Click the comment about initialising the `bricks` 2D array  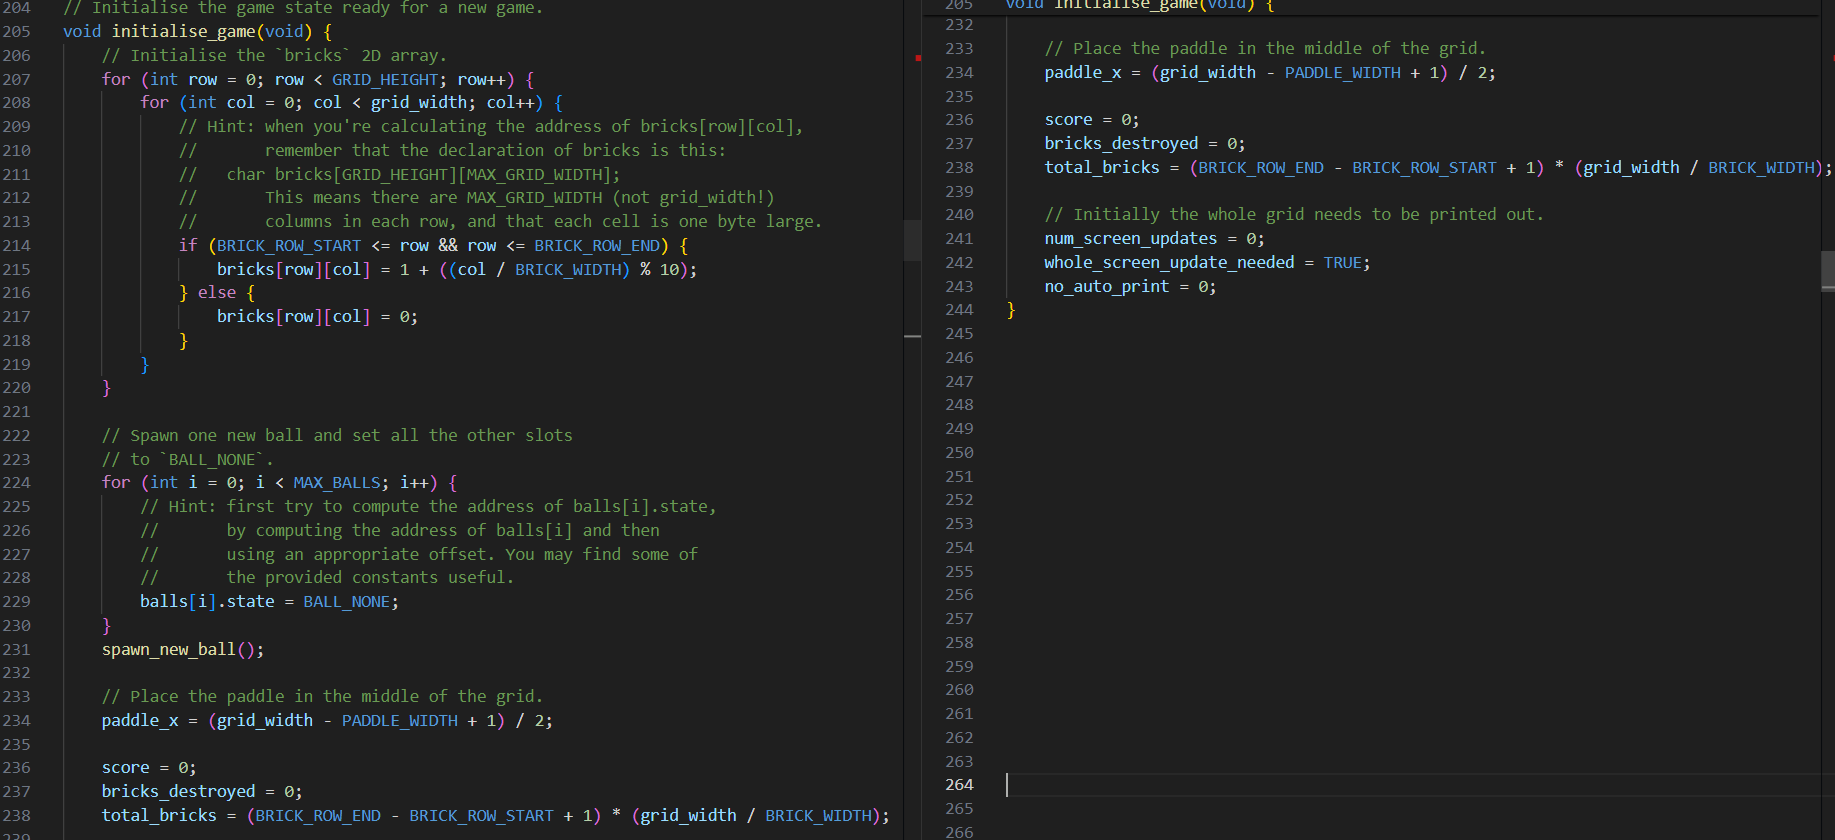tap(274, 56)
